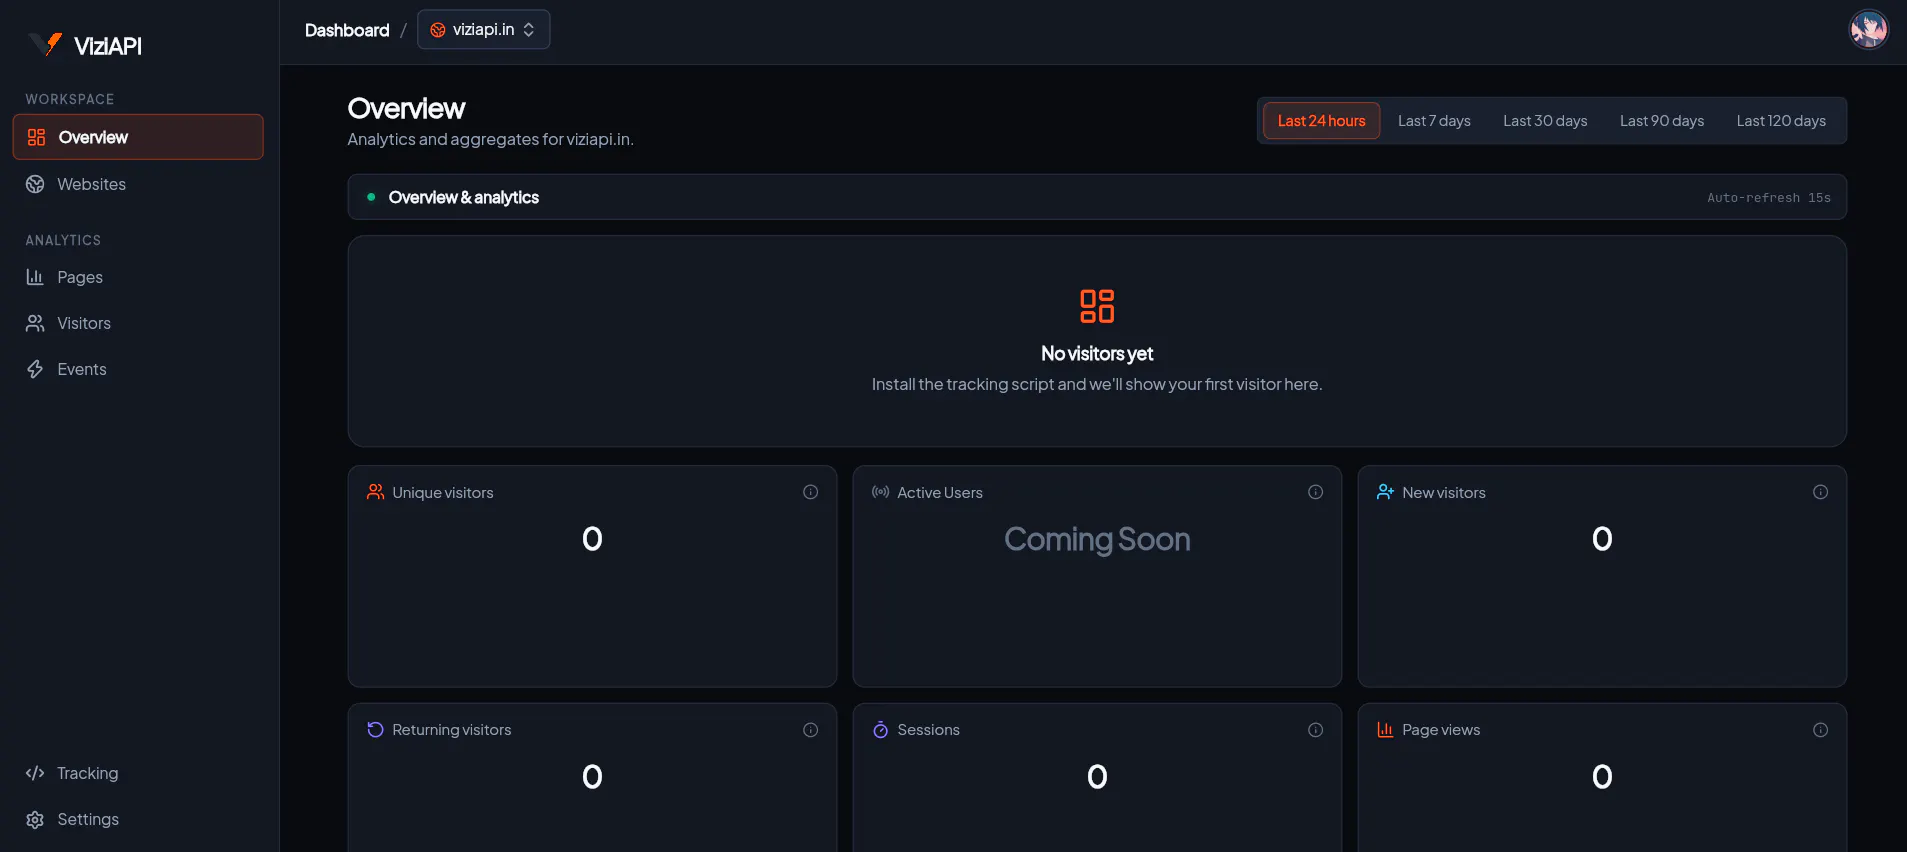Switch range to Last 30 days

(x=1545, y=121)
